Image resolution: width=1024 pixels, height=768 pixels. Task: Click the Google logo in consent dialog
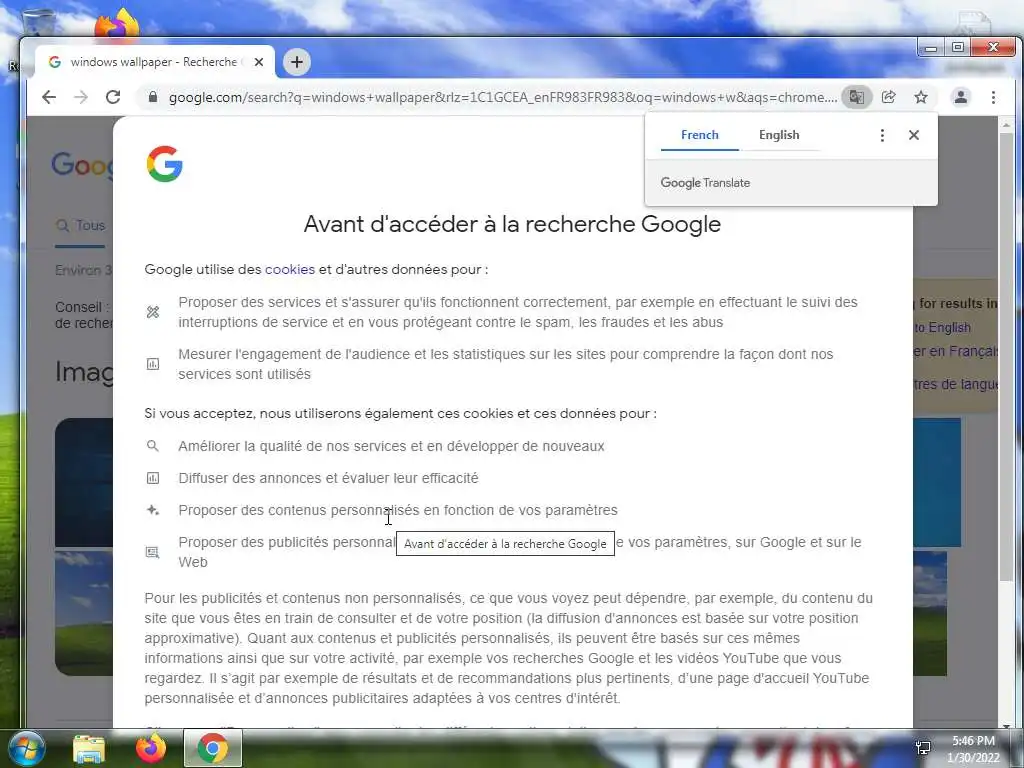[165, 163]
